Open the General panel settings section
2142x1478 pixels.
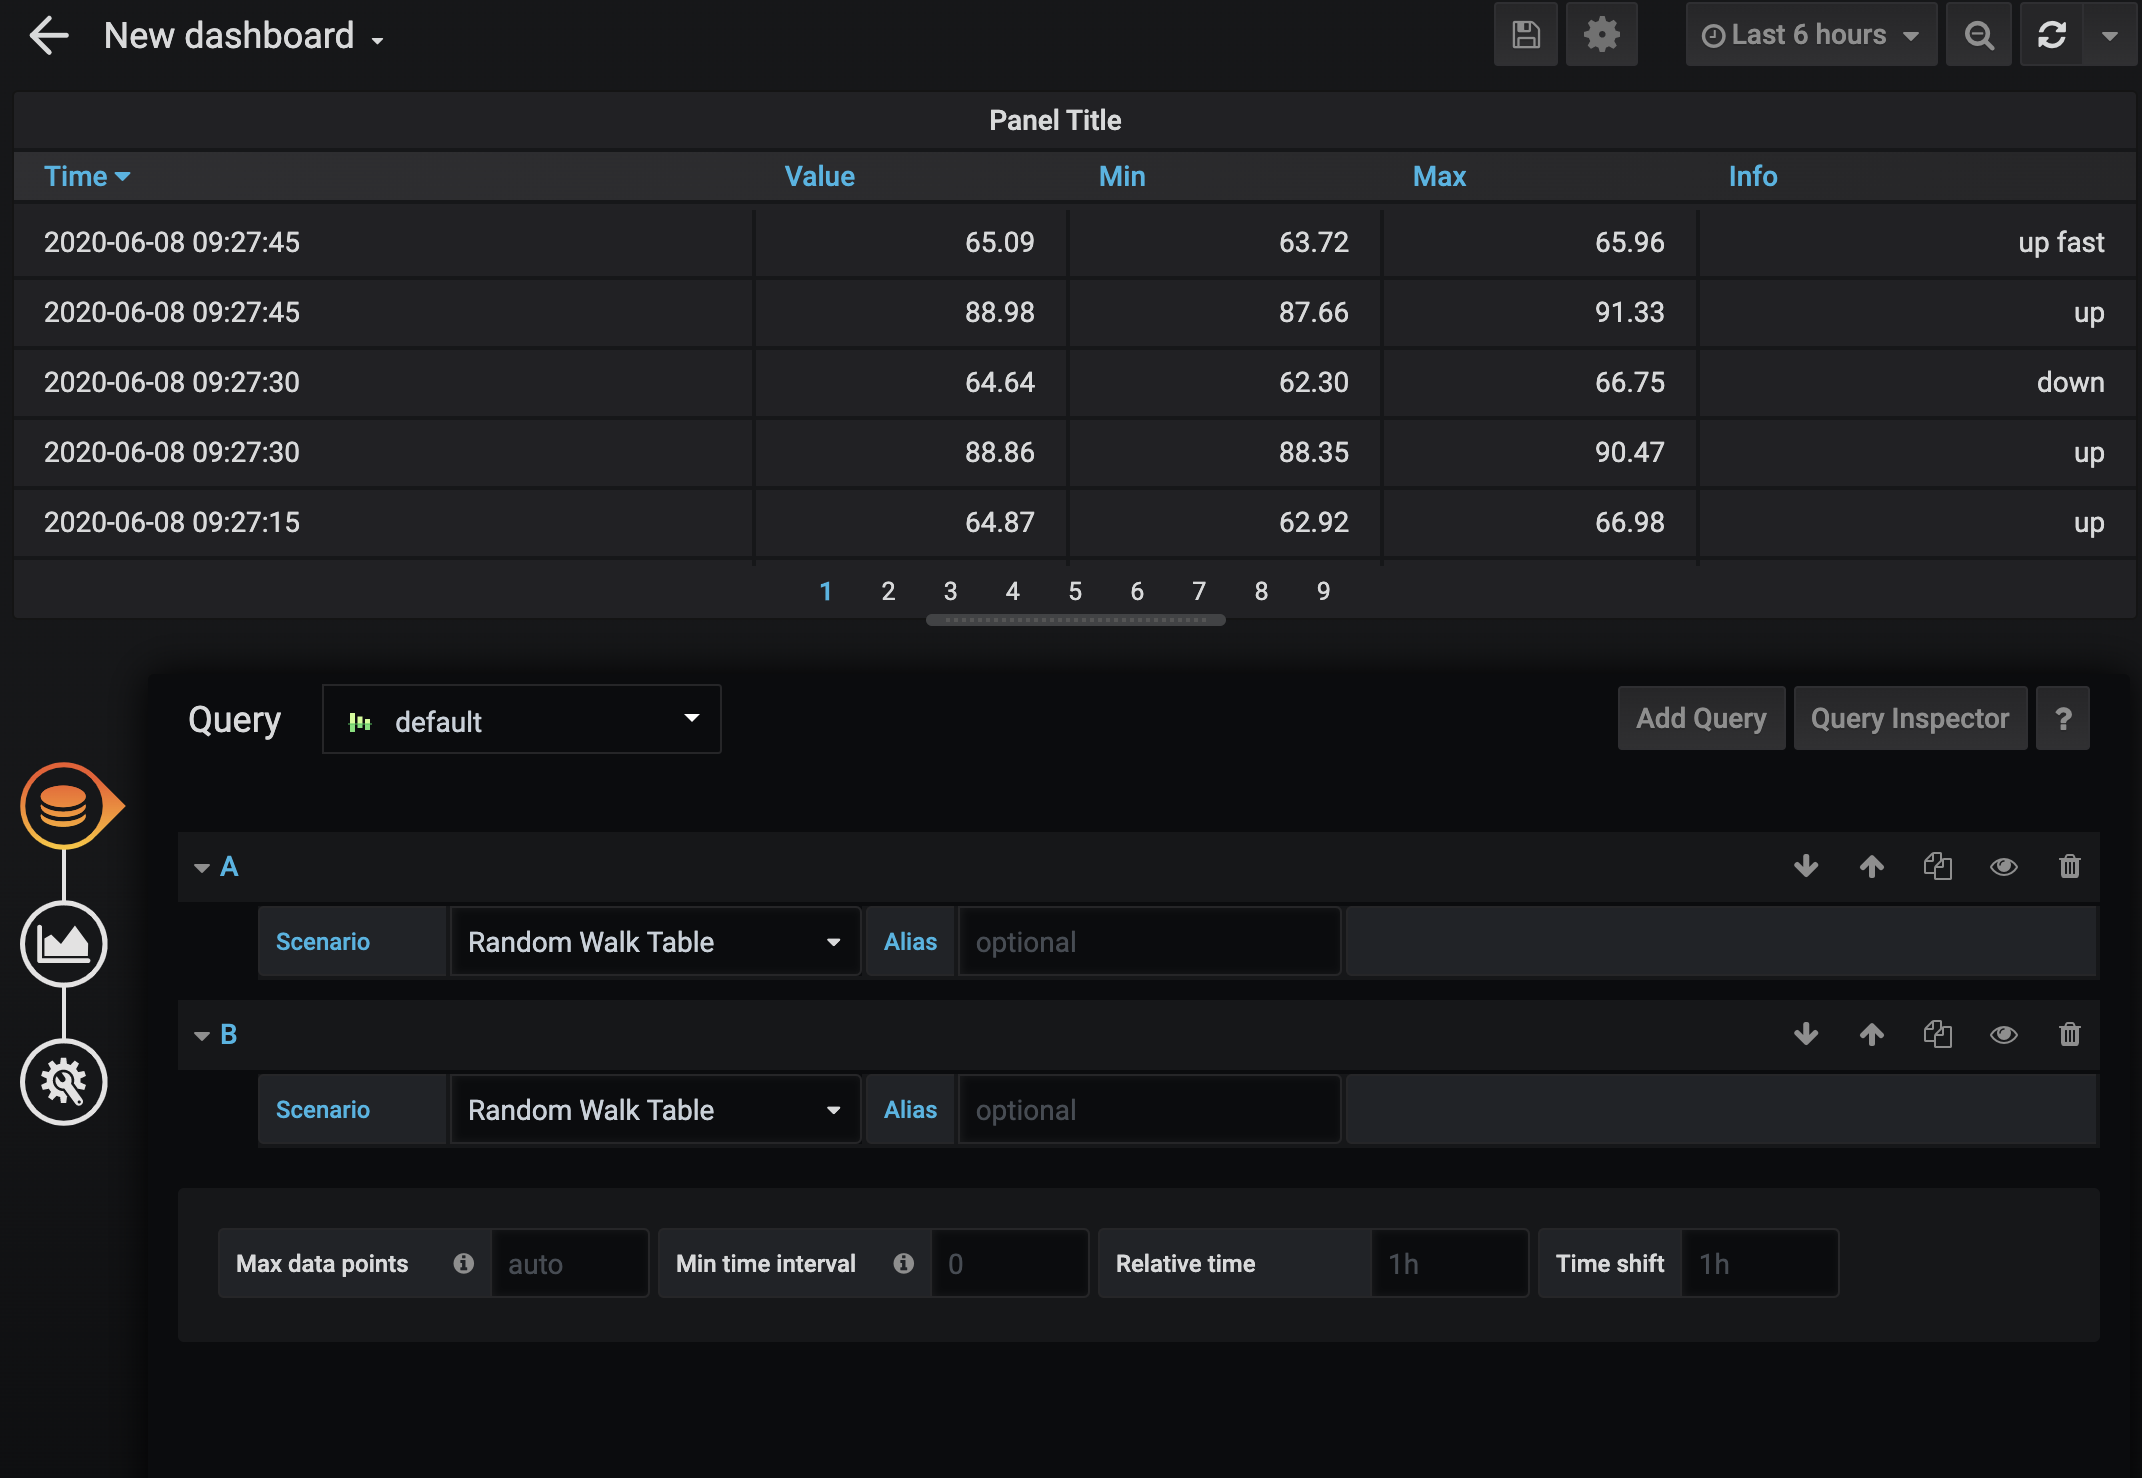64,1081
